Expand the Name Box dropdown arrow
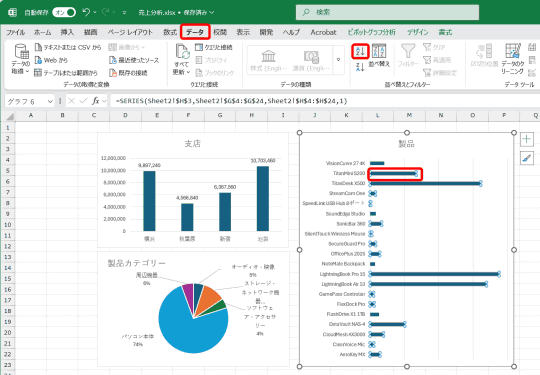 point(50,101)
